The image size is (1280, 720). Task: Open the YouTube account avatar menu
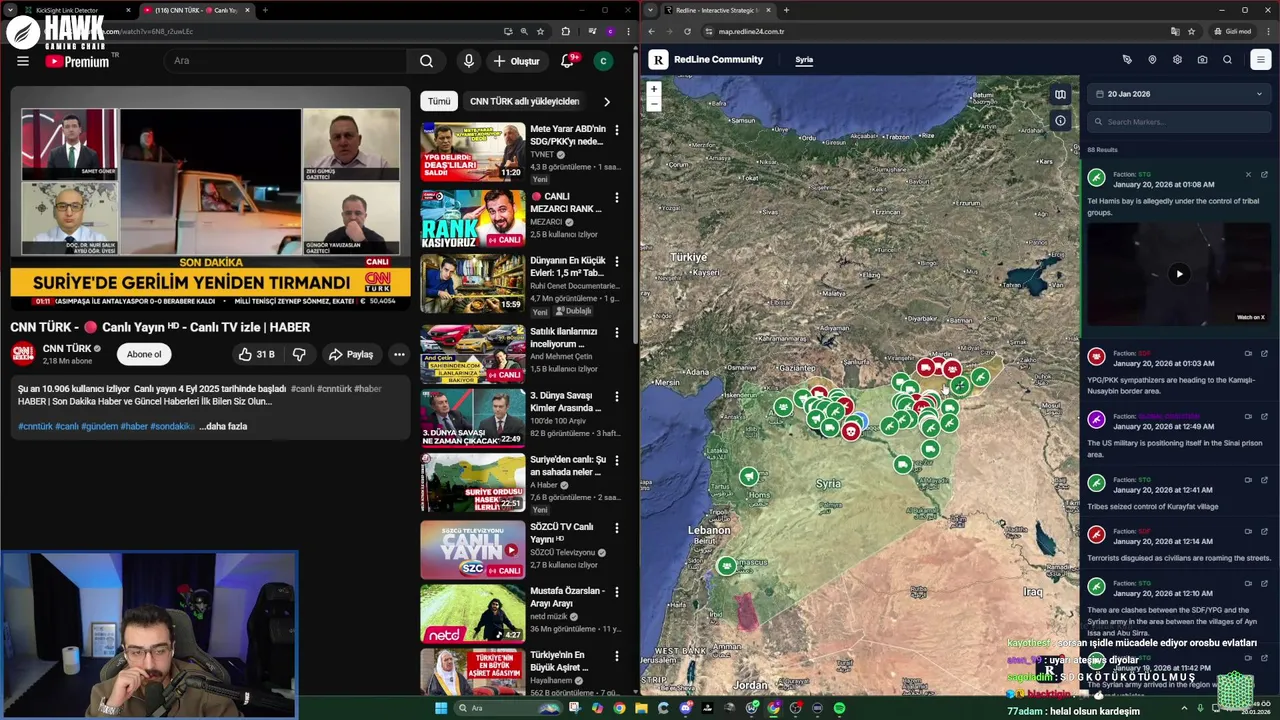coord(603,61)
